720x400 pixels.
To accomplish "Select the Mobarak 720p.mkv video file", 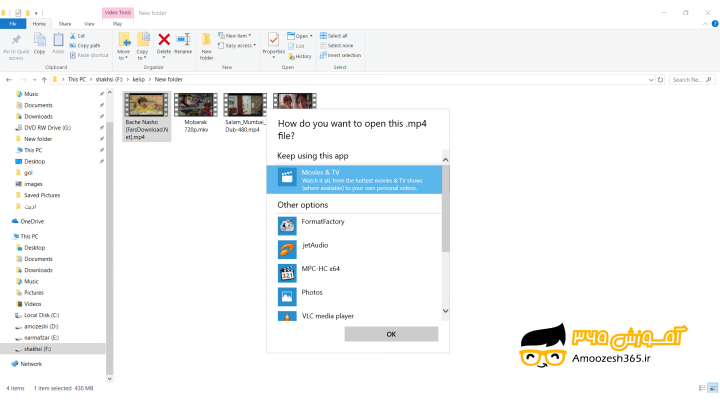I will point(196,113).
